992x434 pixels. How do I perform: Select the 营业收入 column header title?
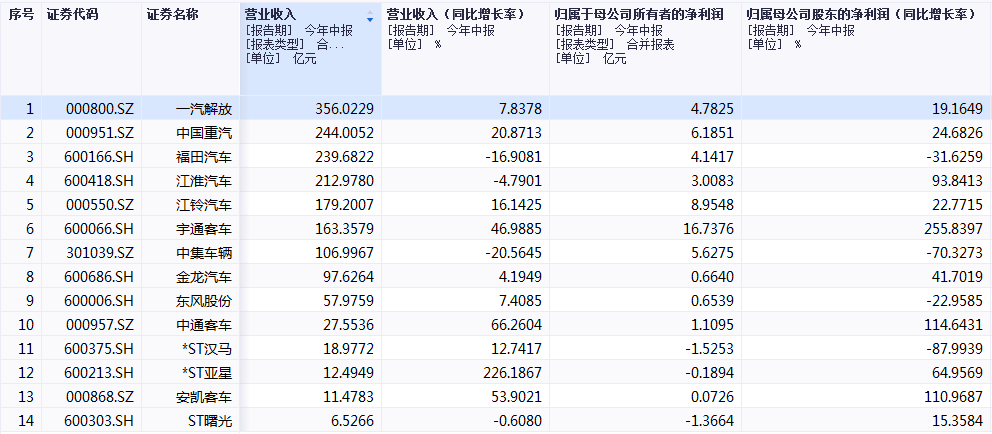pos(270,15)
